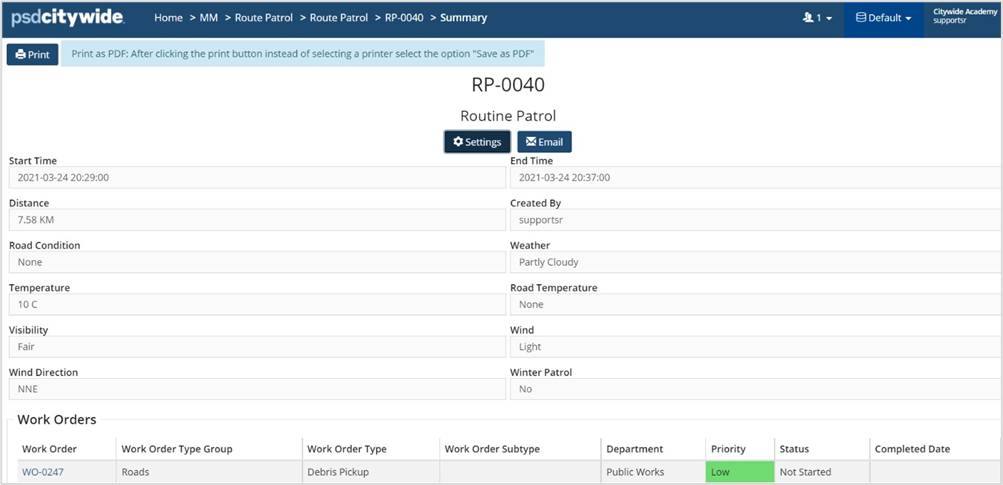Click the Temperature field 10 C
Image resolution: width=1003 pixels, height=485 pixels.
(257, 305)
